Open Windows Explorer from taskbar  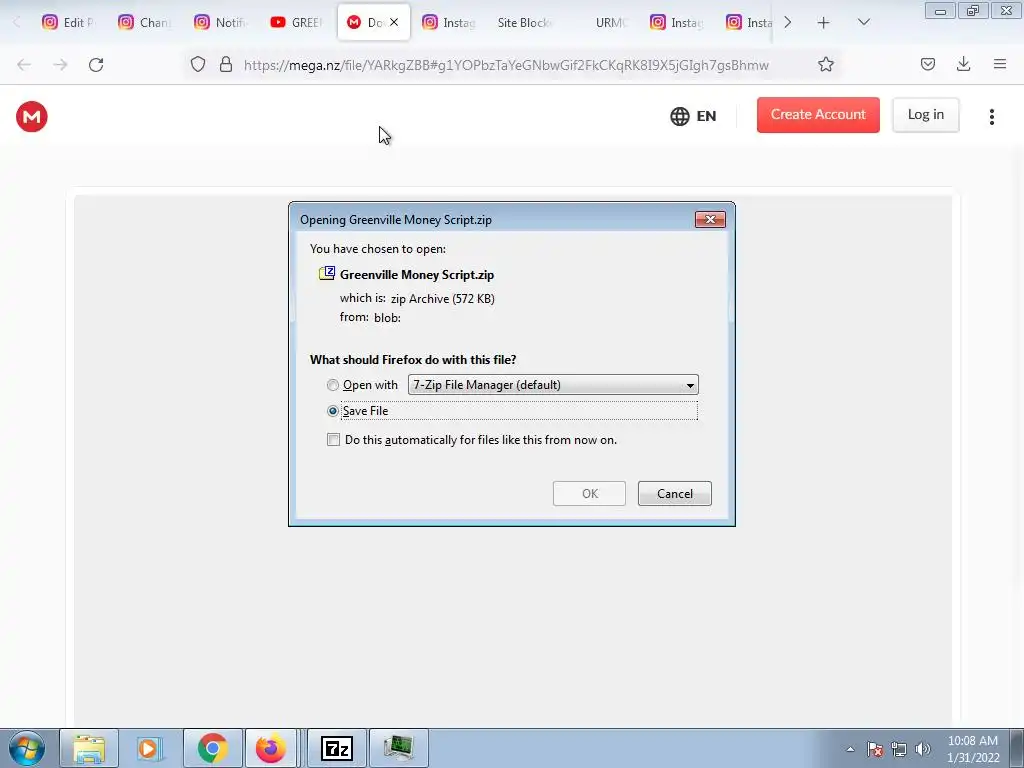[x=89, y=748]
